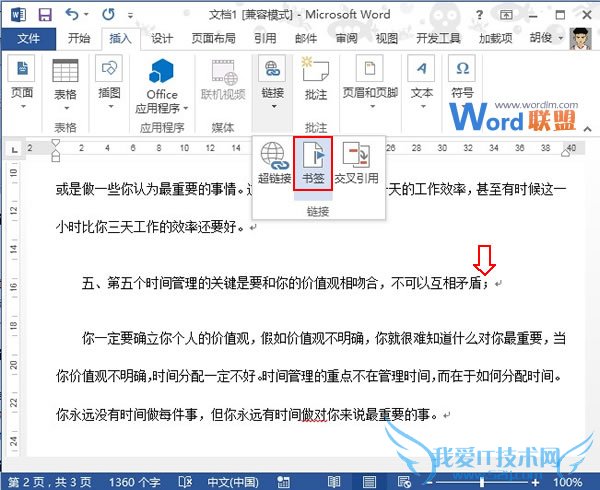Collapse the 链接 links dropdown button
The height and width of the screenshot is (490, 600).
pos(272,82)
